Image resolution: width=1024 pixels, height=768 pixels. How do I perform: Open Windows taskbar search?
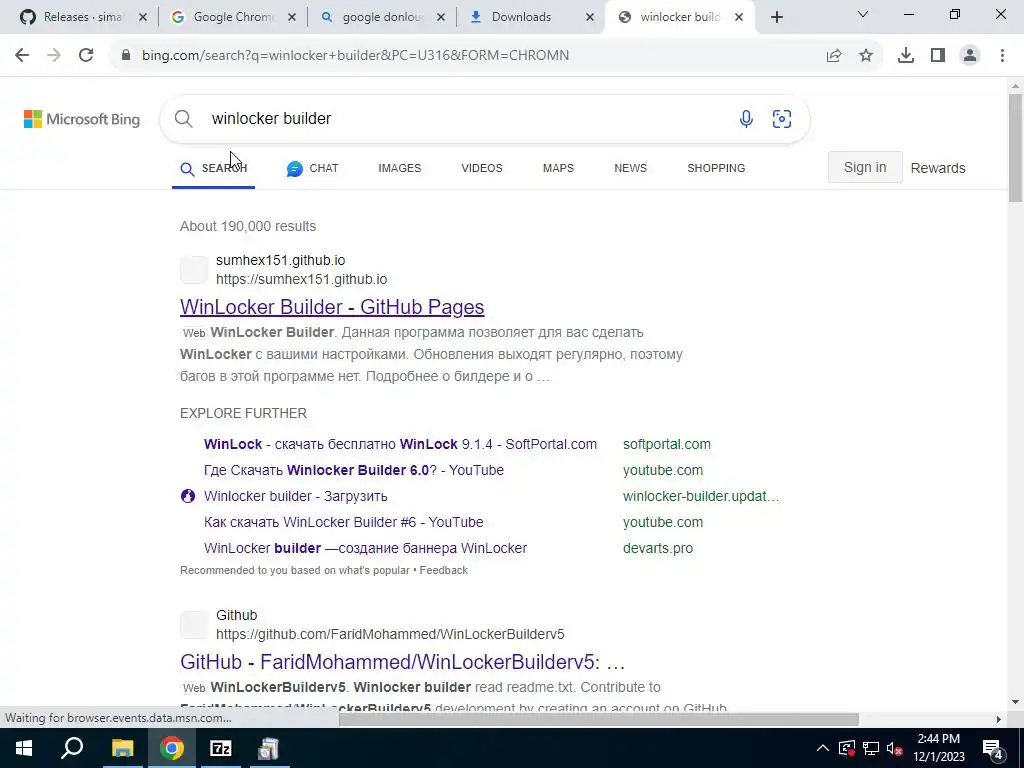(72, 748)
